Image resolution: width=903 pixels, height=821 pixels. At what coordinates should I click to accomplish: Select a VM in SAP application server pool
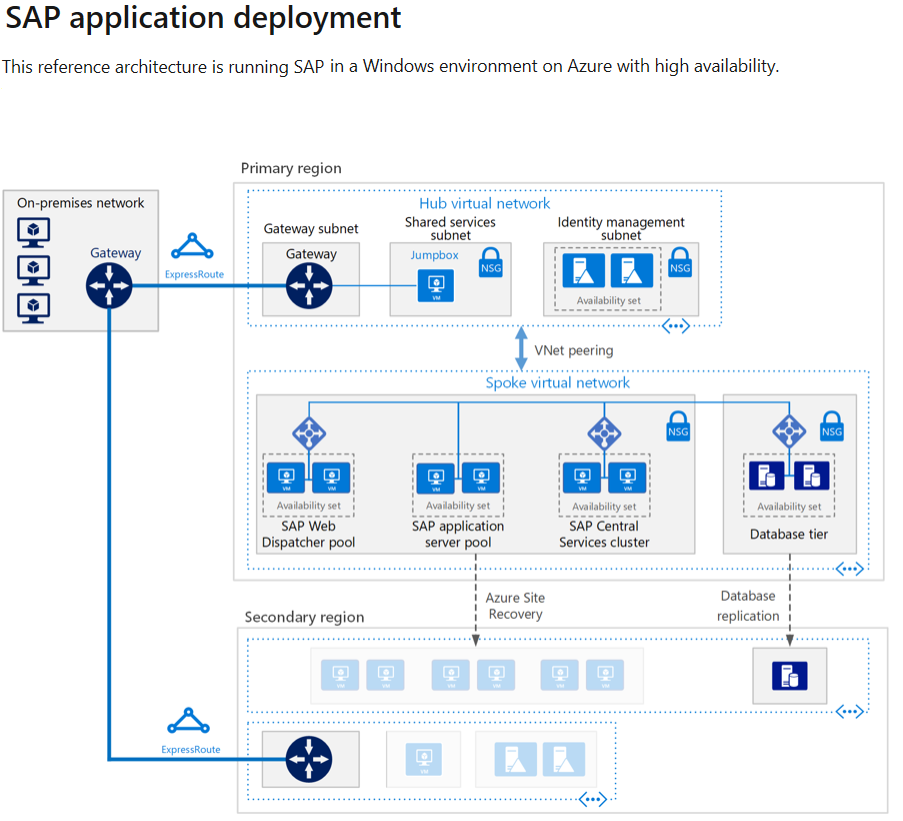436,480
